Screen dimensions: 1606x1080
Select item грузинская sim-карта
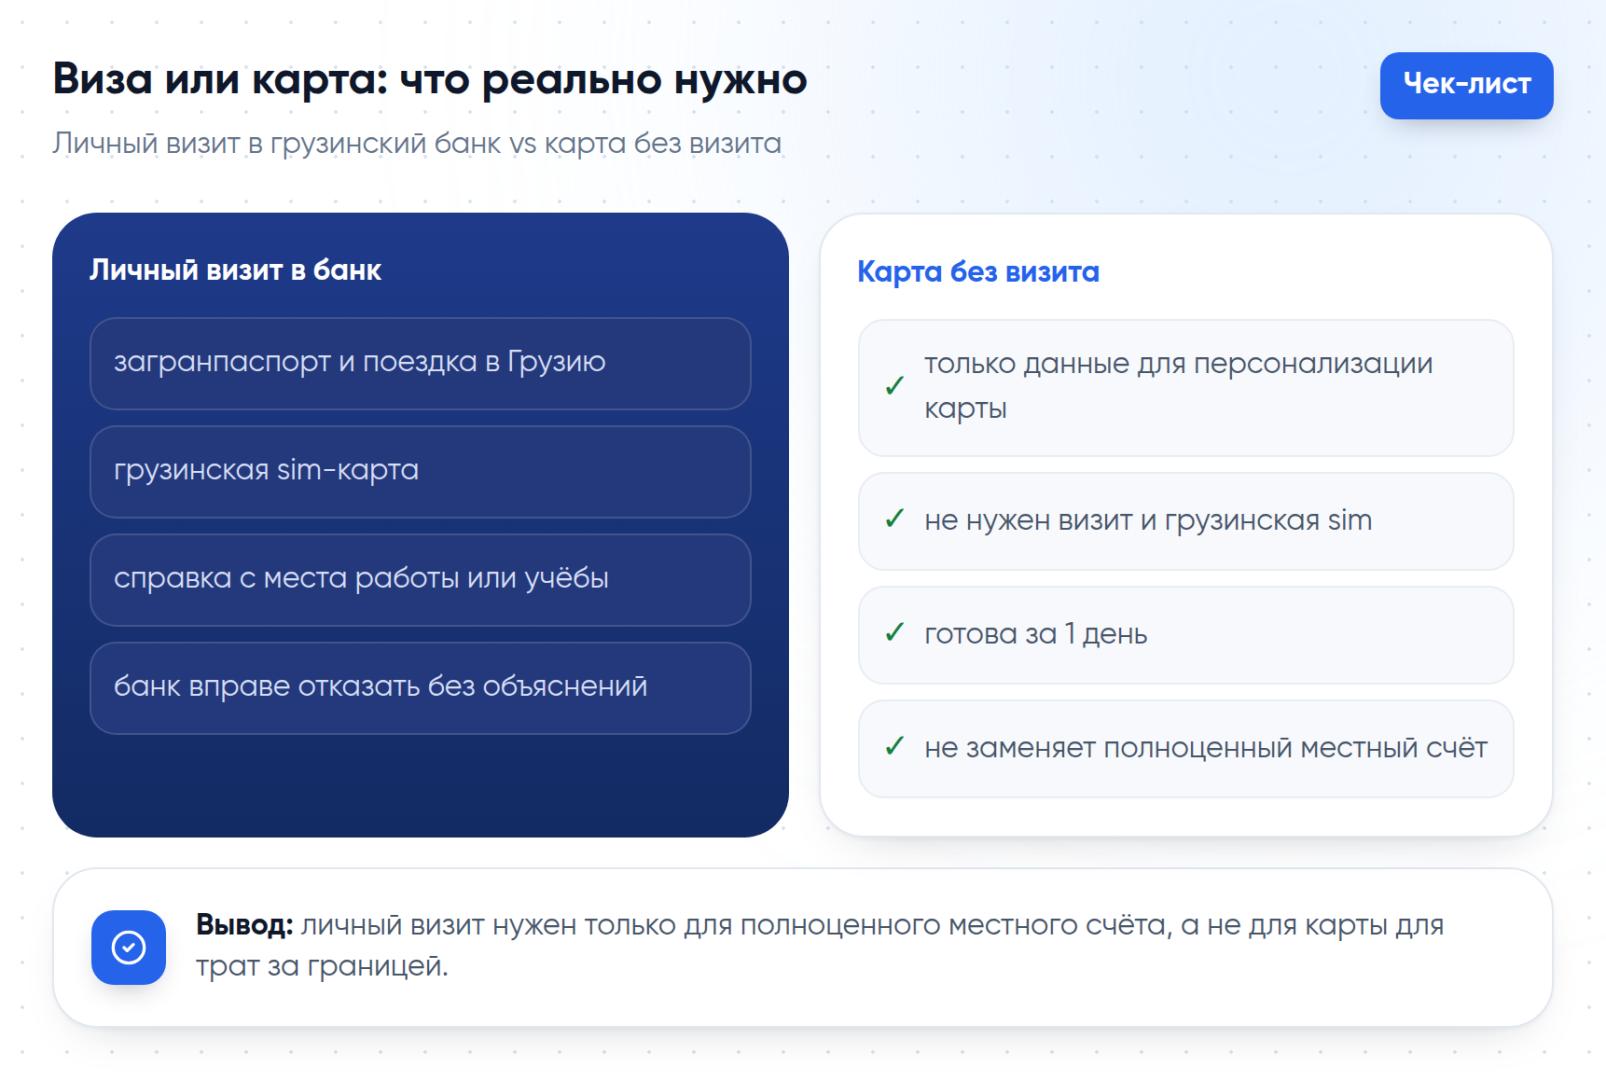pos(420,471)
